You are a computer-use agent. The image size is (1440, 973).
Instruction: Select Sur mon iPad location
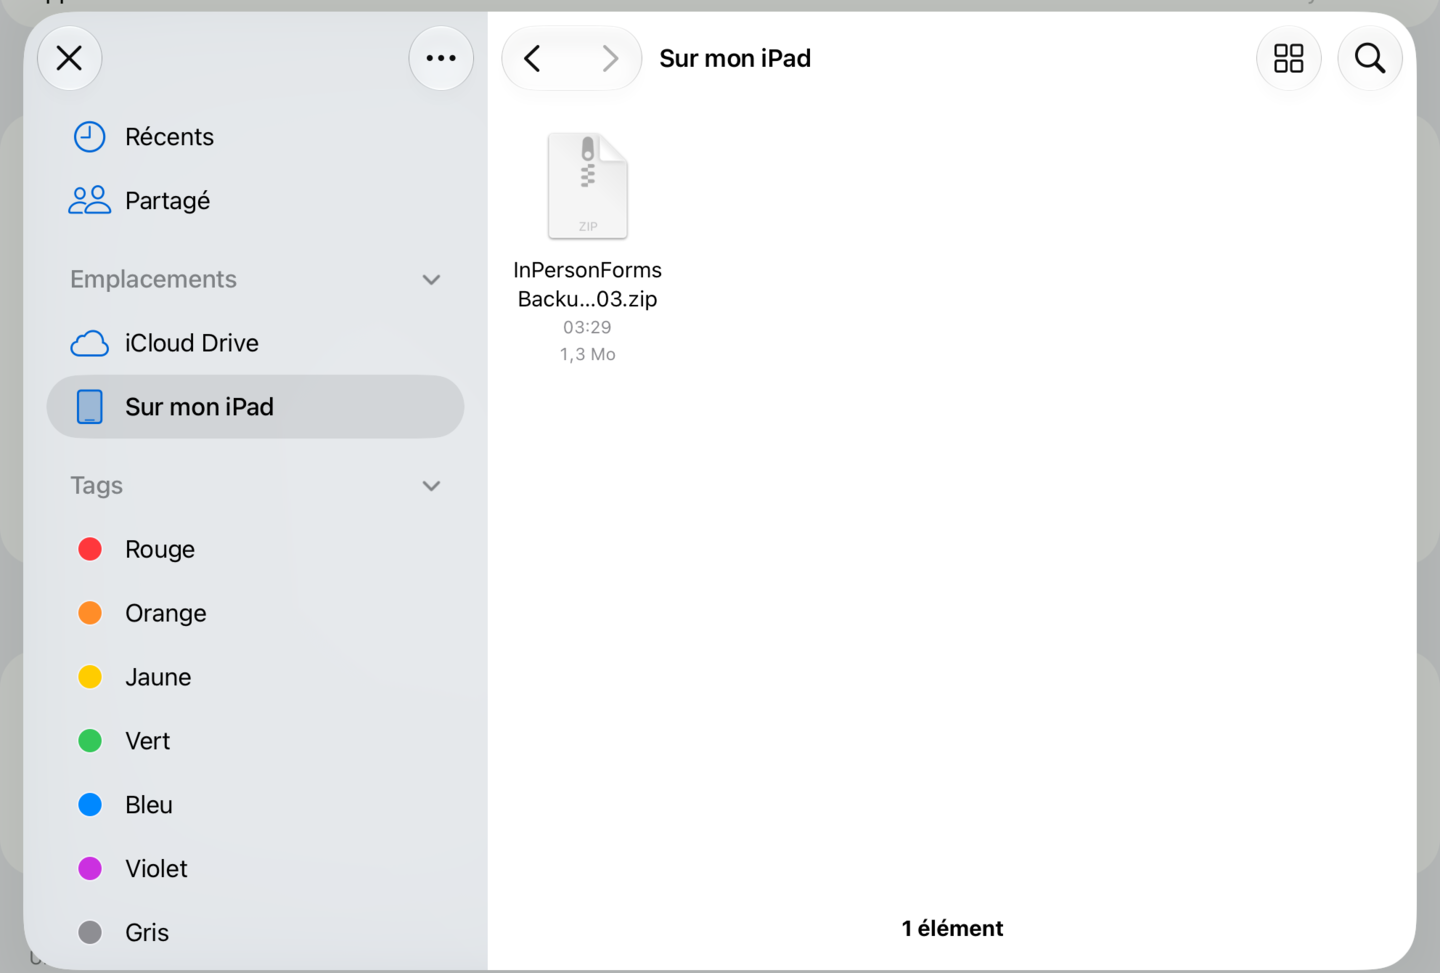tap(256, 407)
